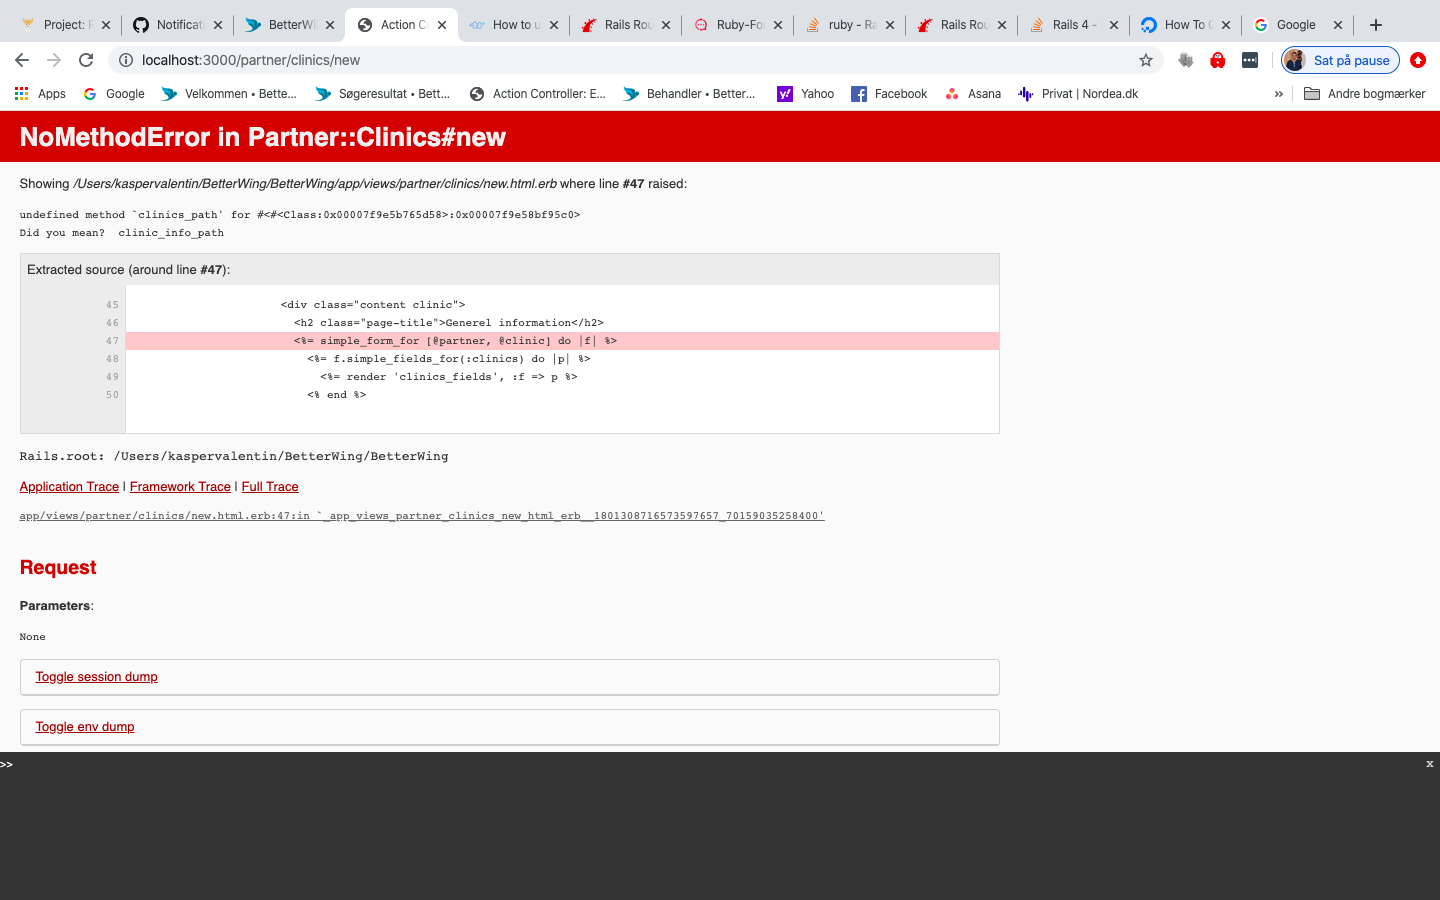
Task: Toggle session dump section
Action: [96, 677]
